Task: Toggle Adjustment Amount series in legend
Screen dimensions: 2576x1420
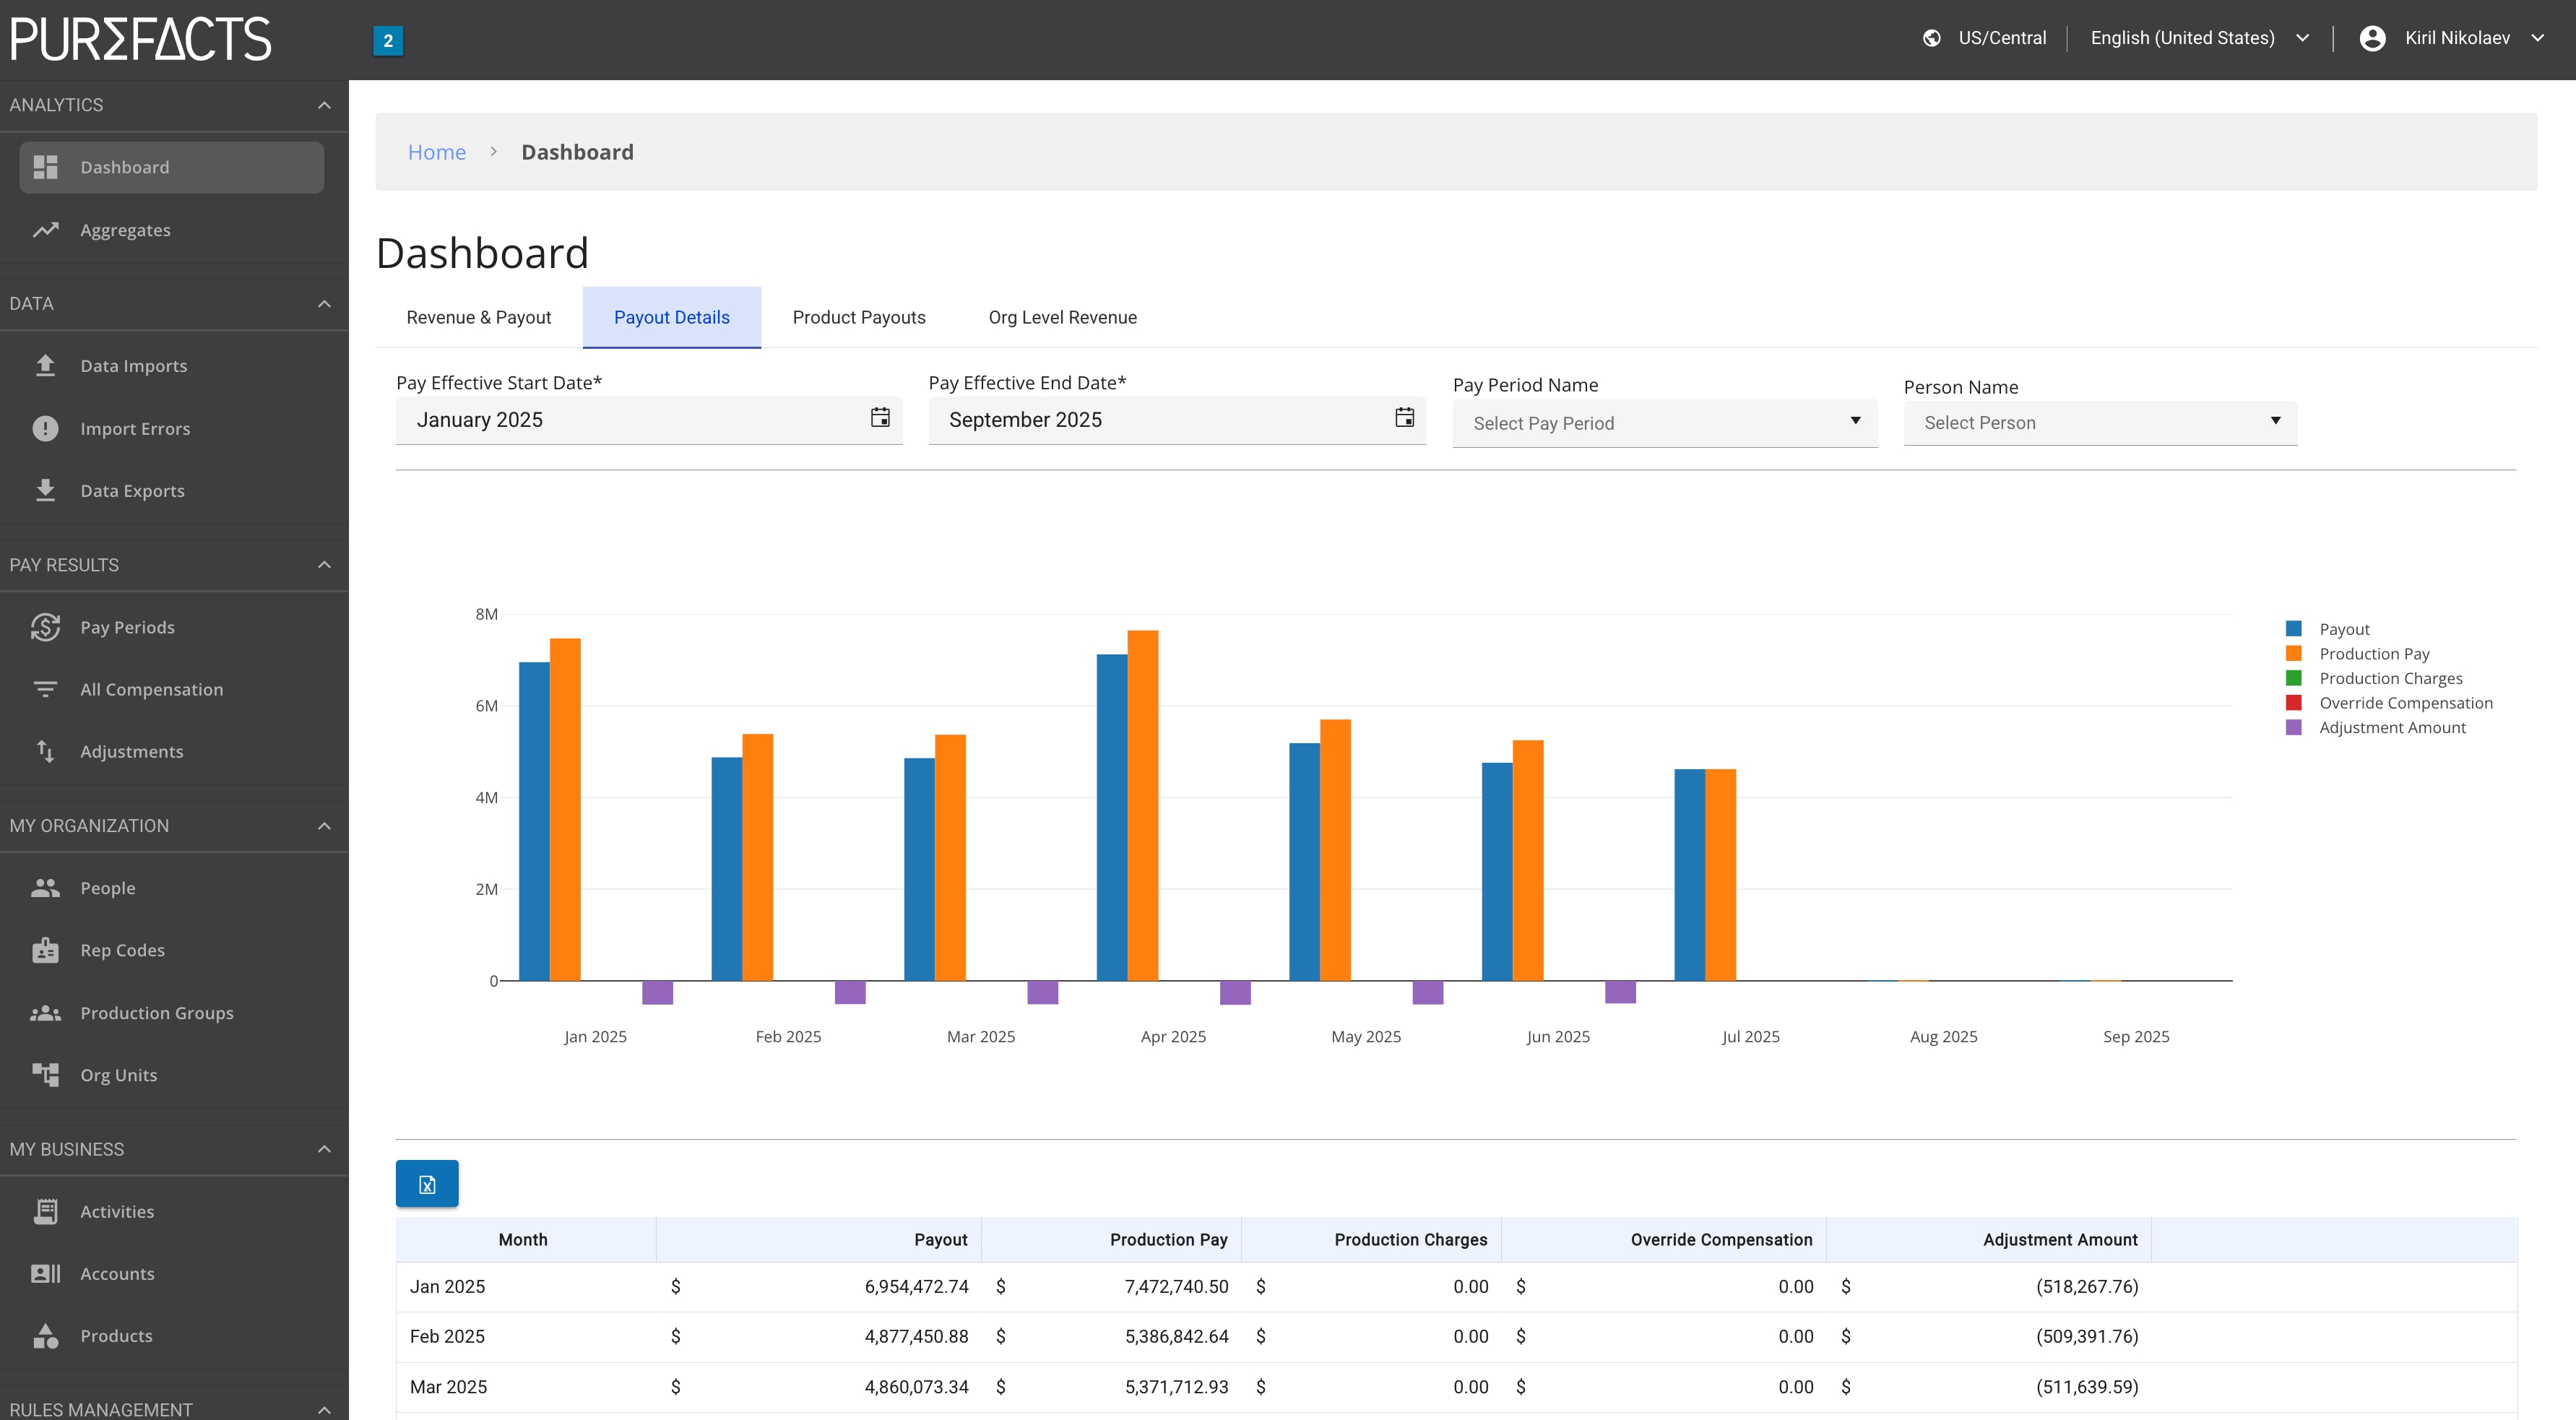Action: point(2375,727)
